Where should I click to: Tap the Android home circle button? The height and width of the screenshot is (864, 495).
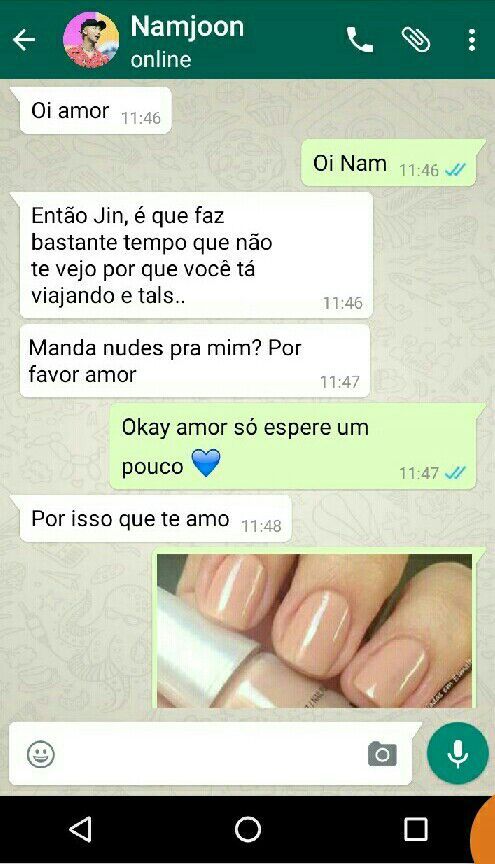click(248, 829)
